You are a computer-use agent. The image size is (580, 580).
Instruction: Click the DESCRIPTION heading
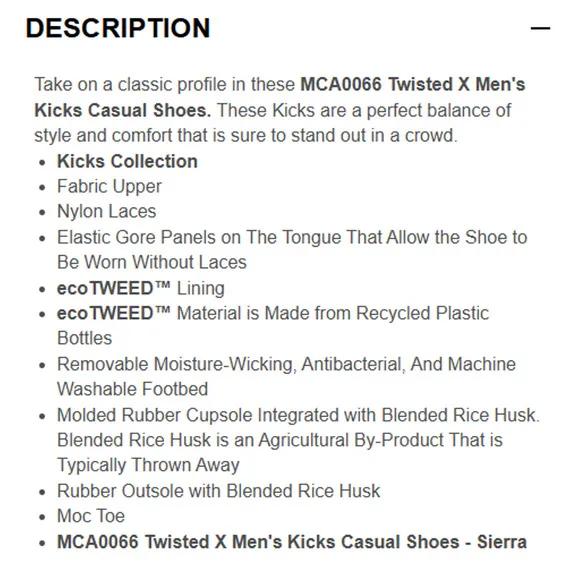coord(118,28)
